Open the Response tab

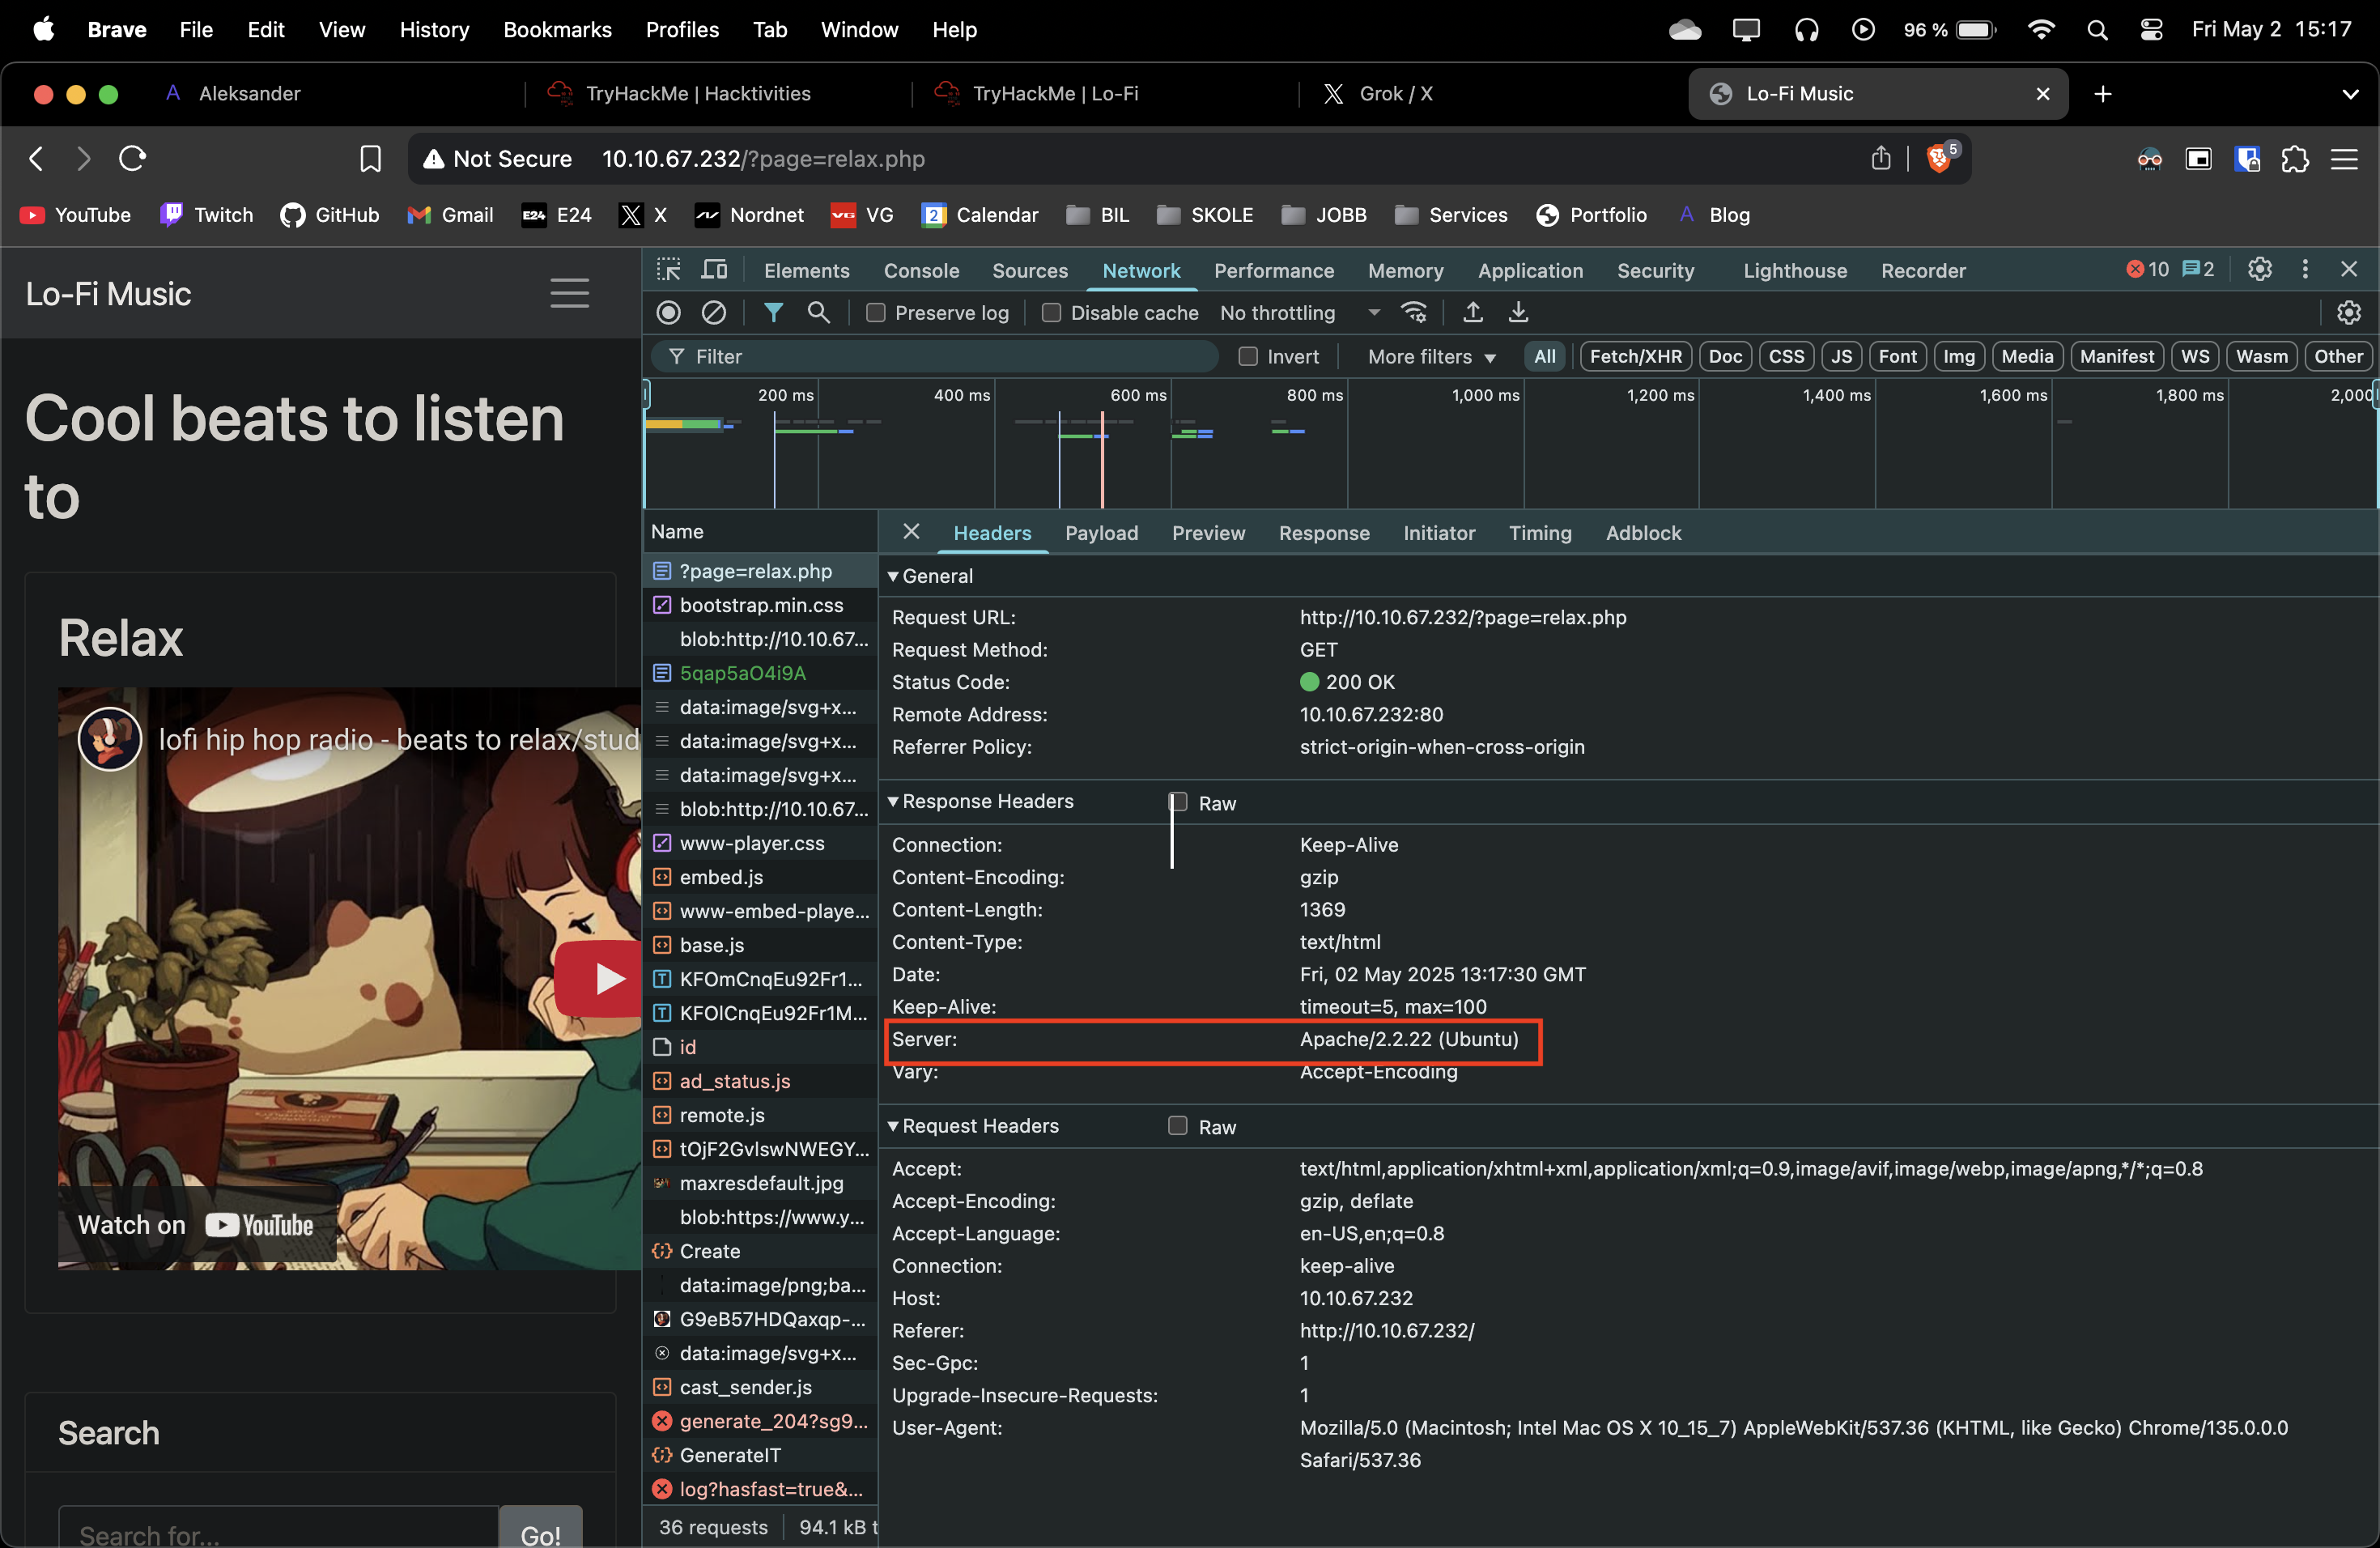tap(1323, 533)
